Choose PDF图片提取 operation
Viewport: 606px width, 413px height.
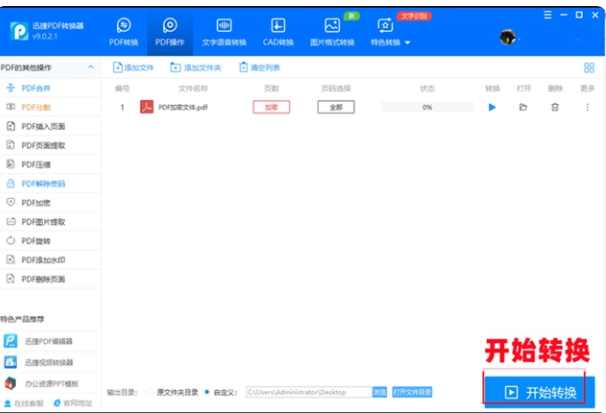tap(50, 222)
